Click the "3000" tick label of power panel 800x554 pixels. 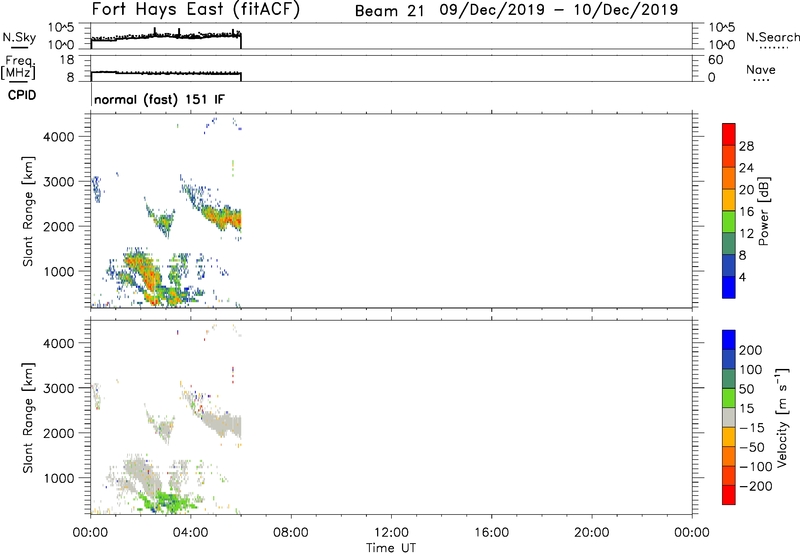click(x=59, y=182)
